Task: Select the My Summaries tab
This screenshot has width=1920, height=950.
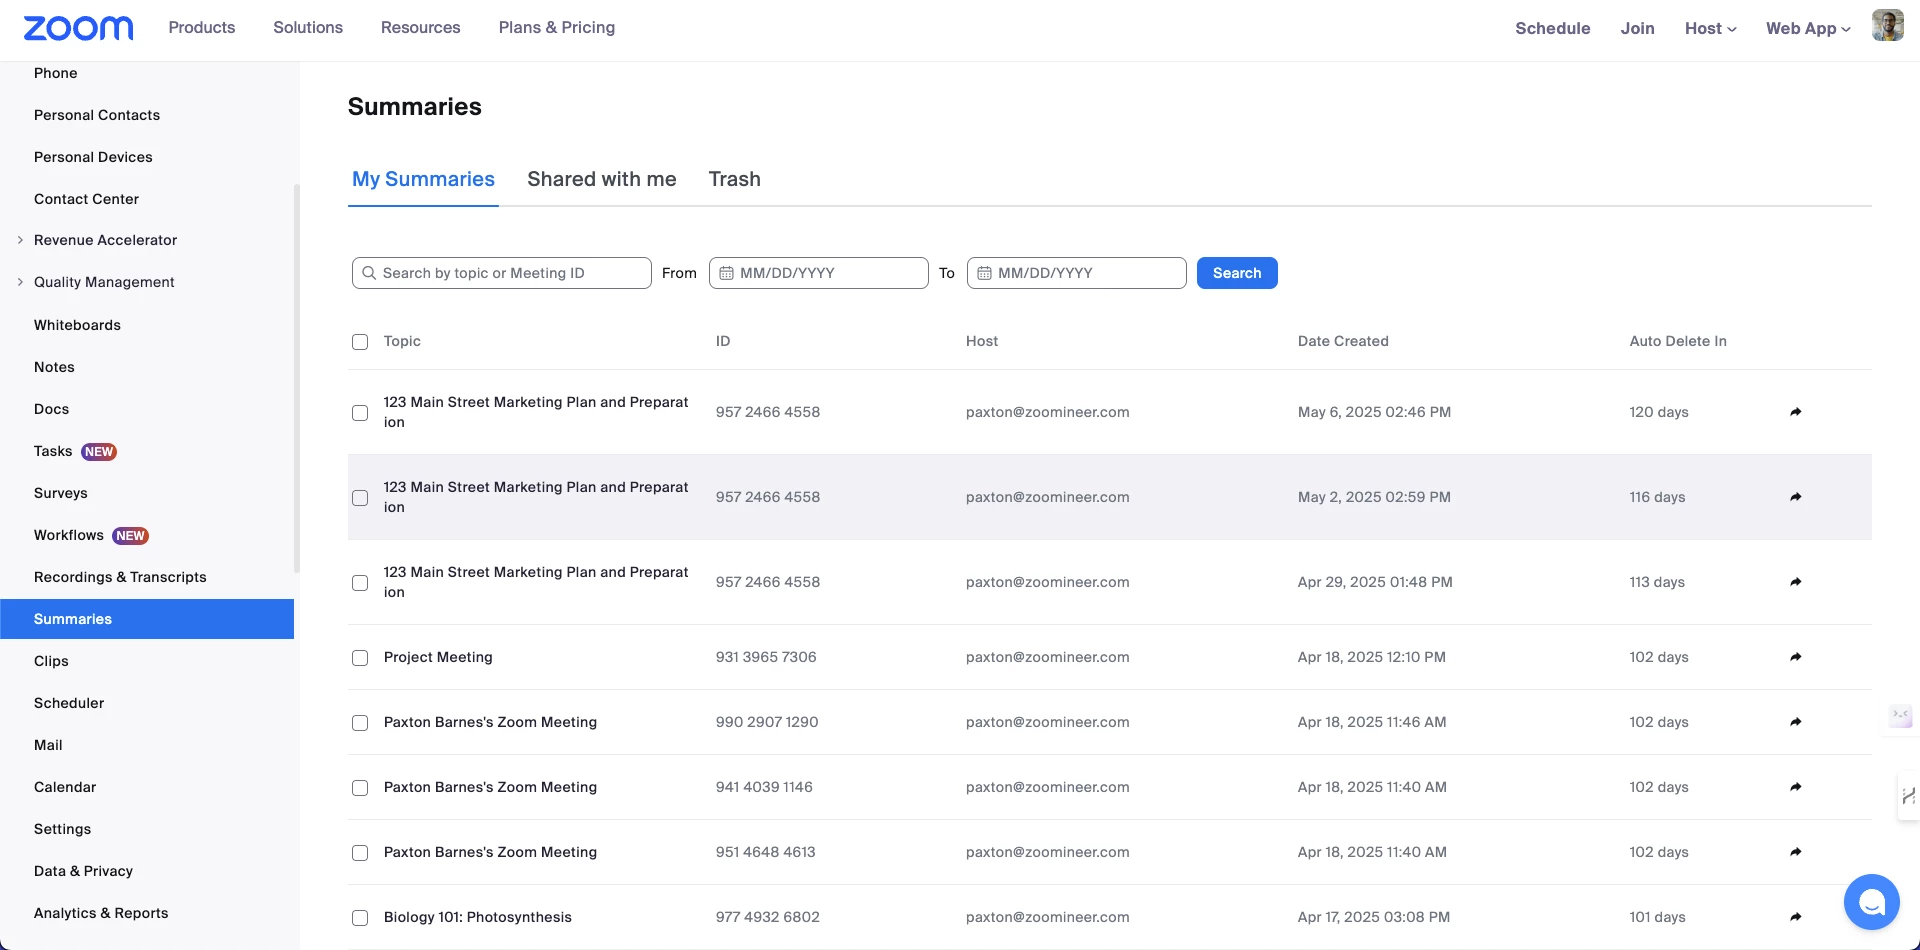Action: point(423,179)
